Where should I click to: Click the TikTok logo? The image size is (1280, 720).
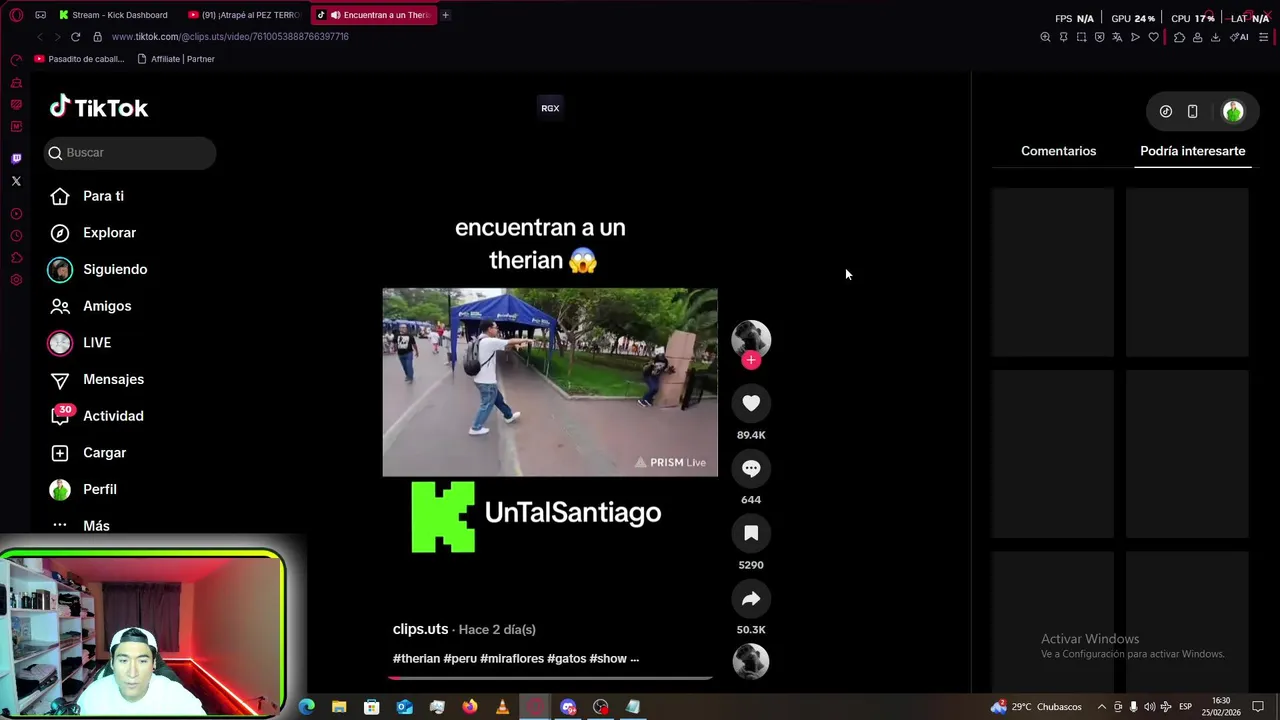(x=99, y=107)
